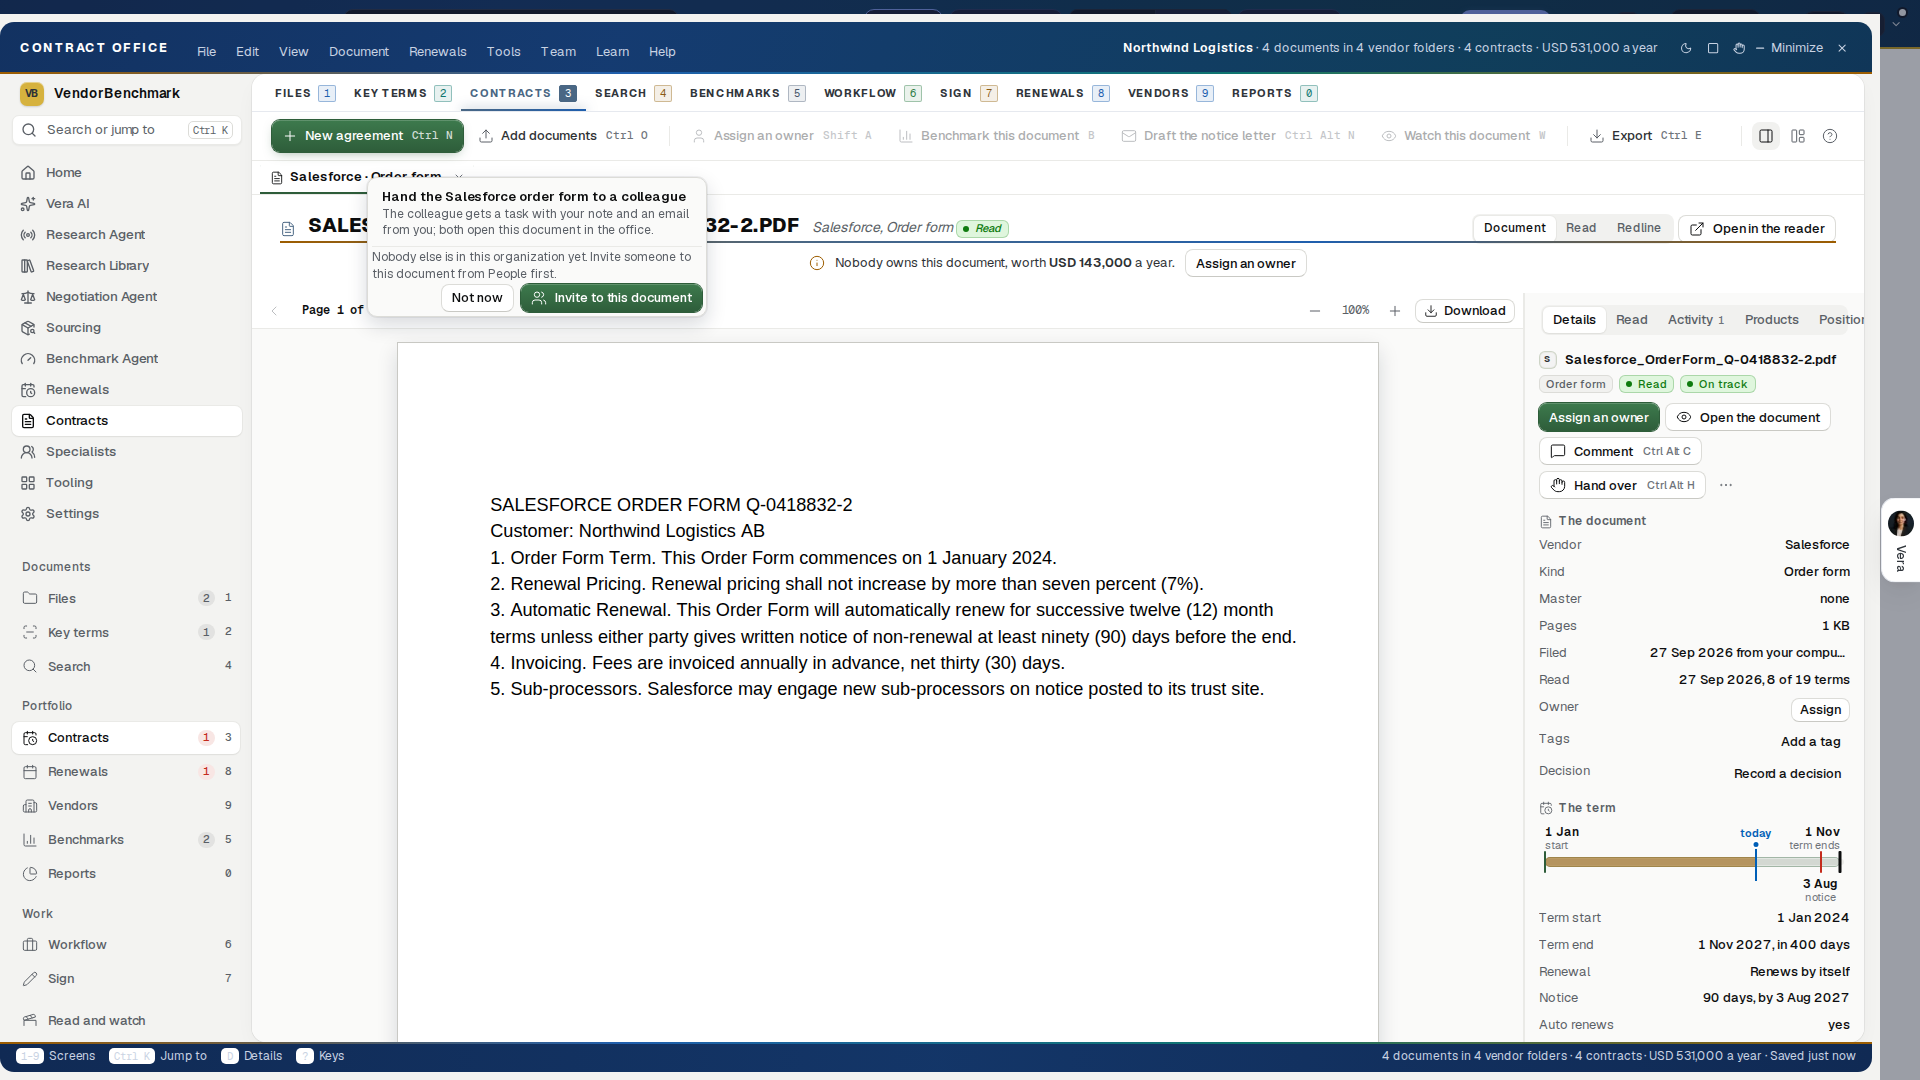This screenshot has width=1920, height=1080.
Task: Click the Search or jump to field
Action: coord(127,130)
